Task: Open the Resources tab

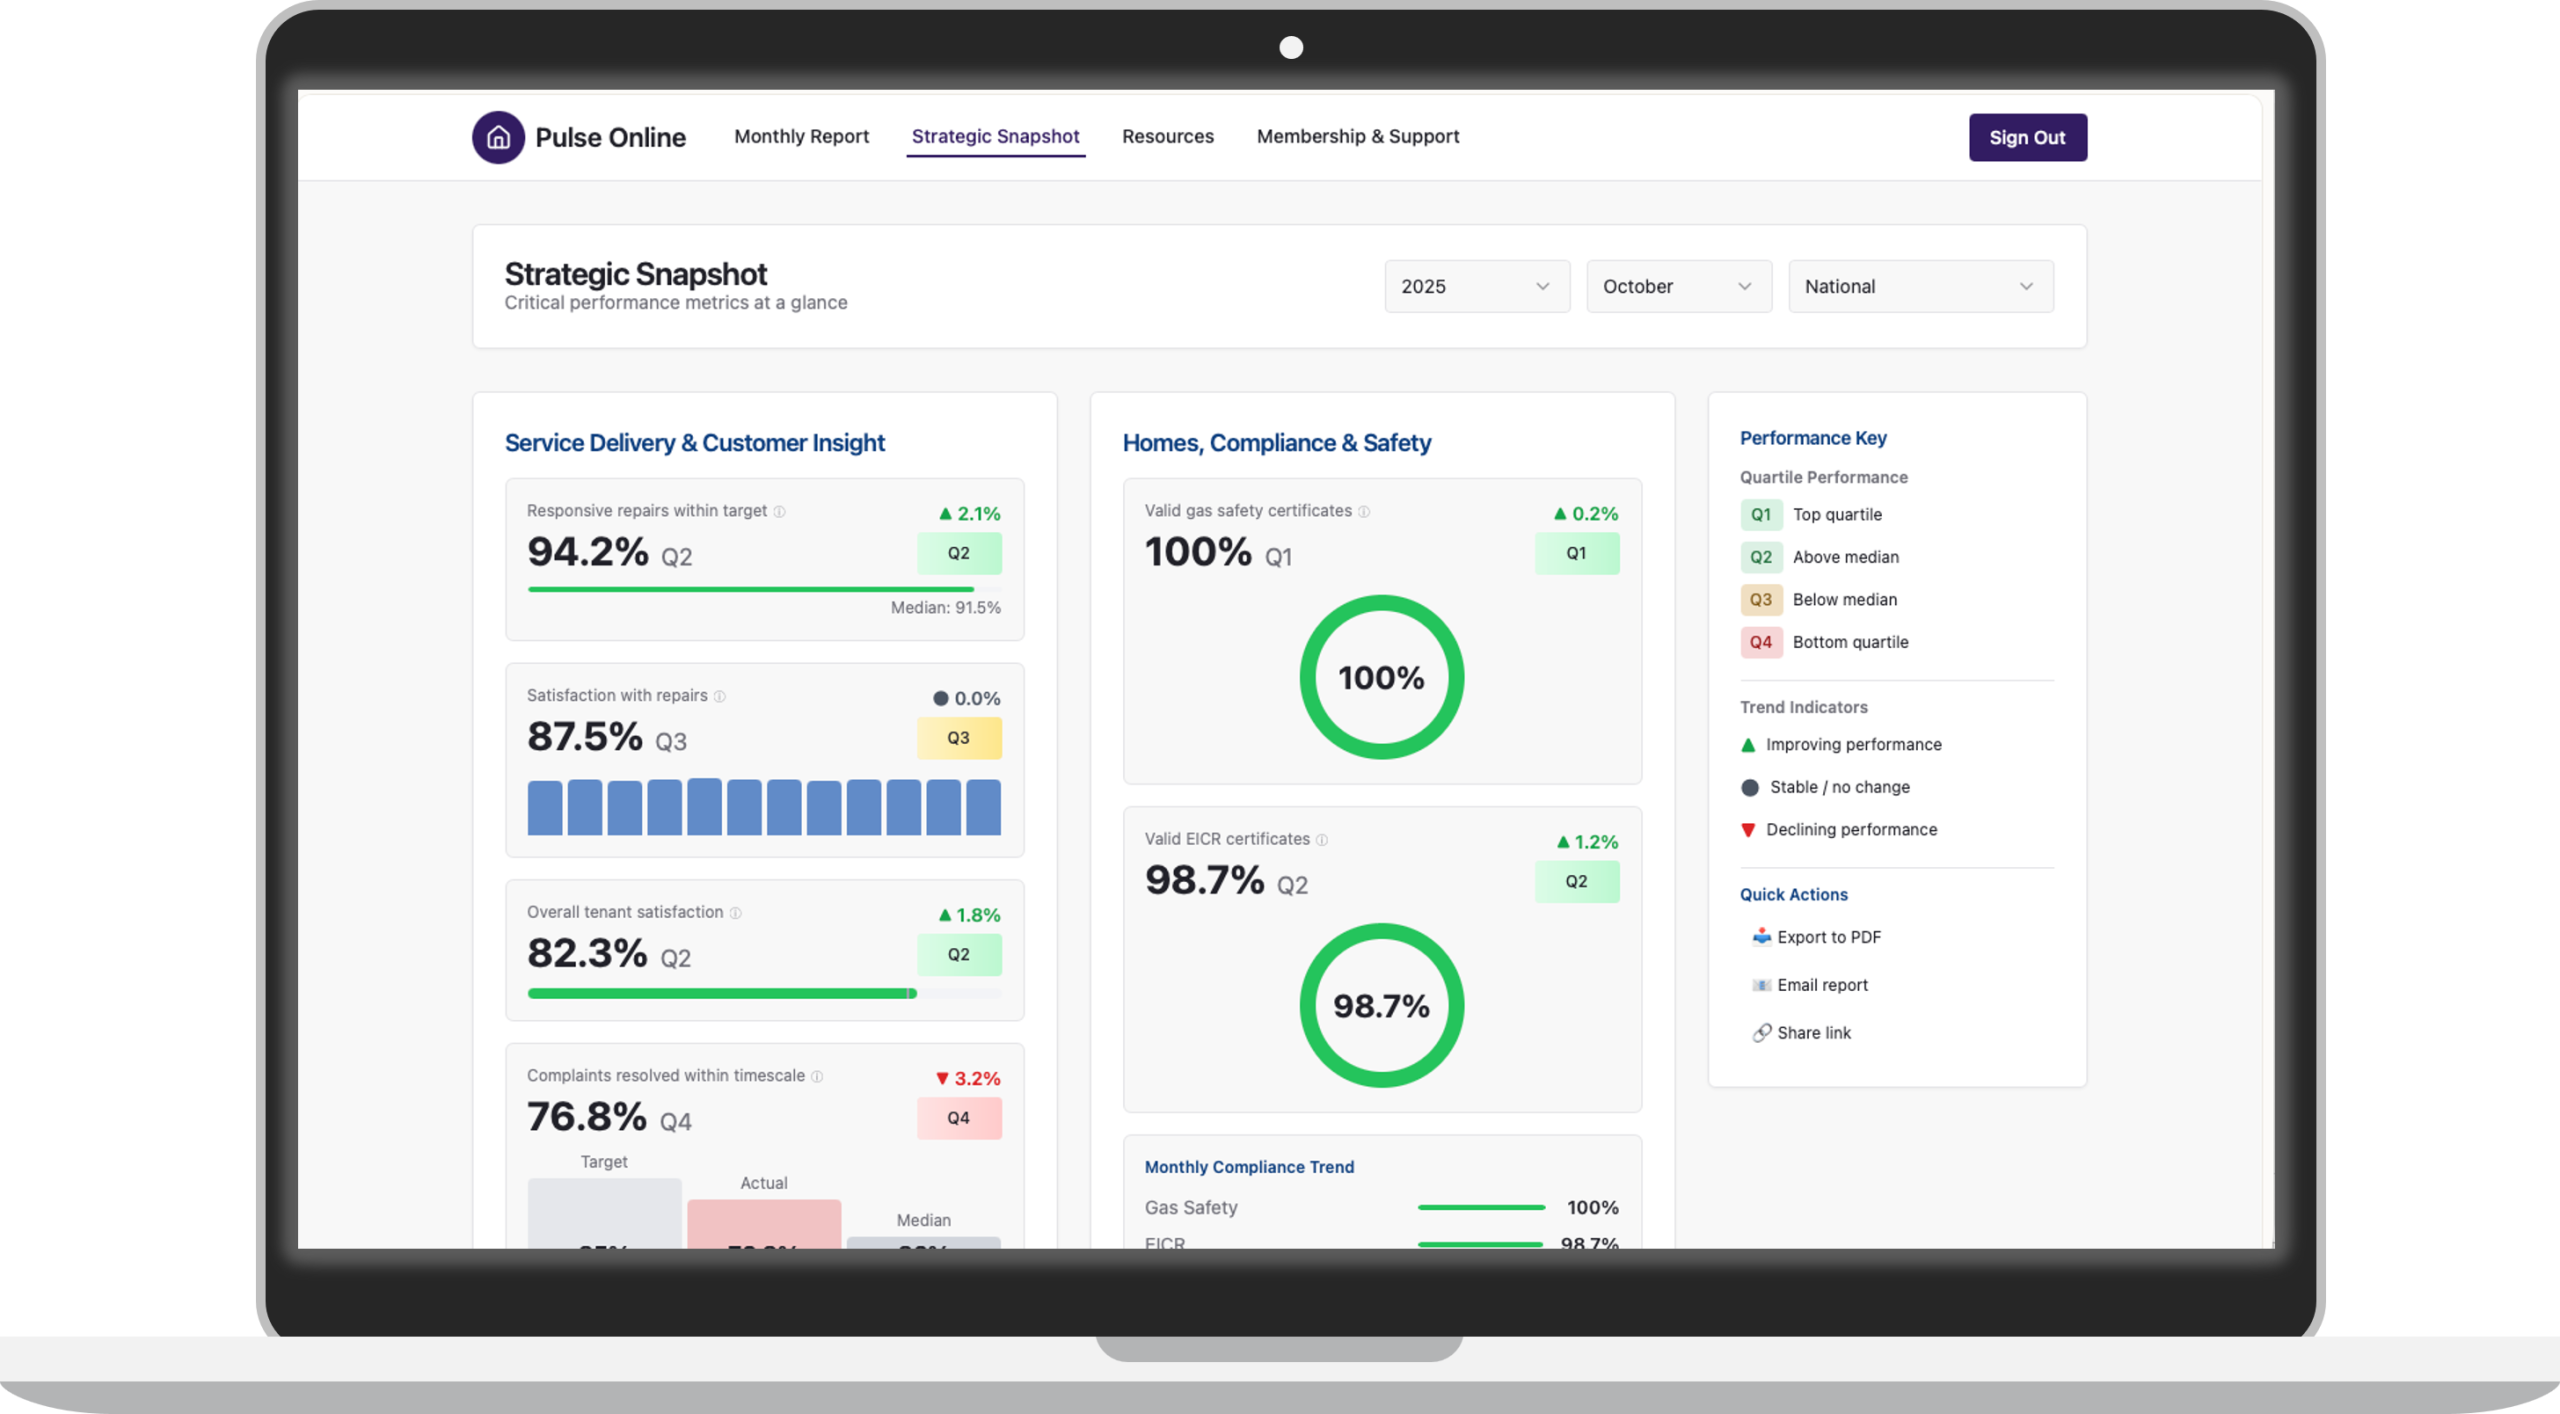Action: 1167,137
